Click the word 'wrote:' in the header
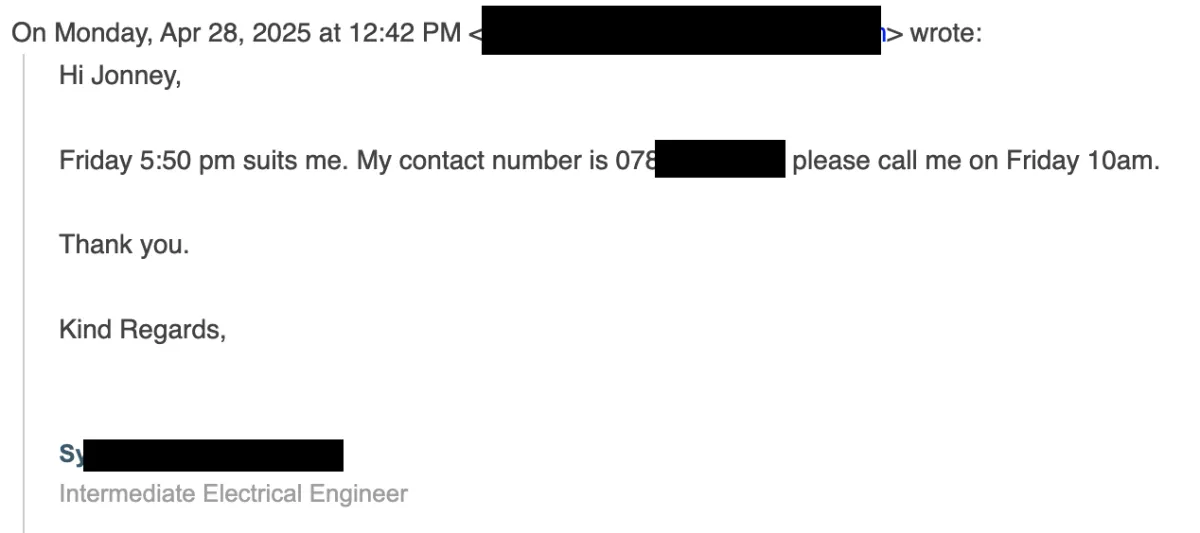This screenshot has width=1200, height=533. pyautogui.click(x=946, y=33)
